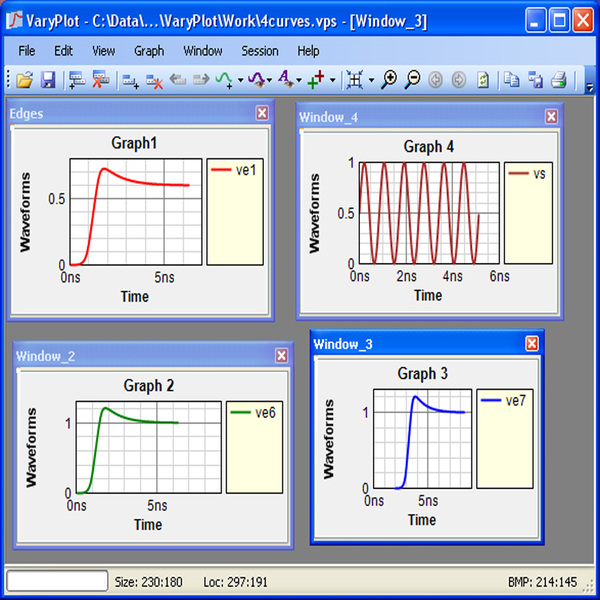Open the File menu

click(27, 51)
